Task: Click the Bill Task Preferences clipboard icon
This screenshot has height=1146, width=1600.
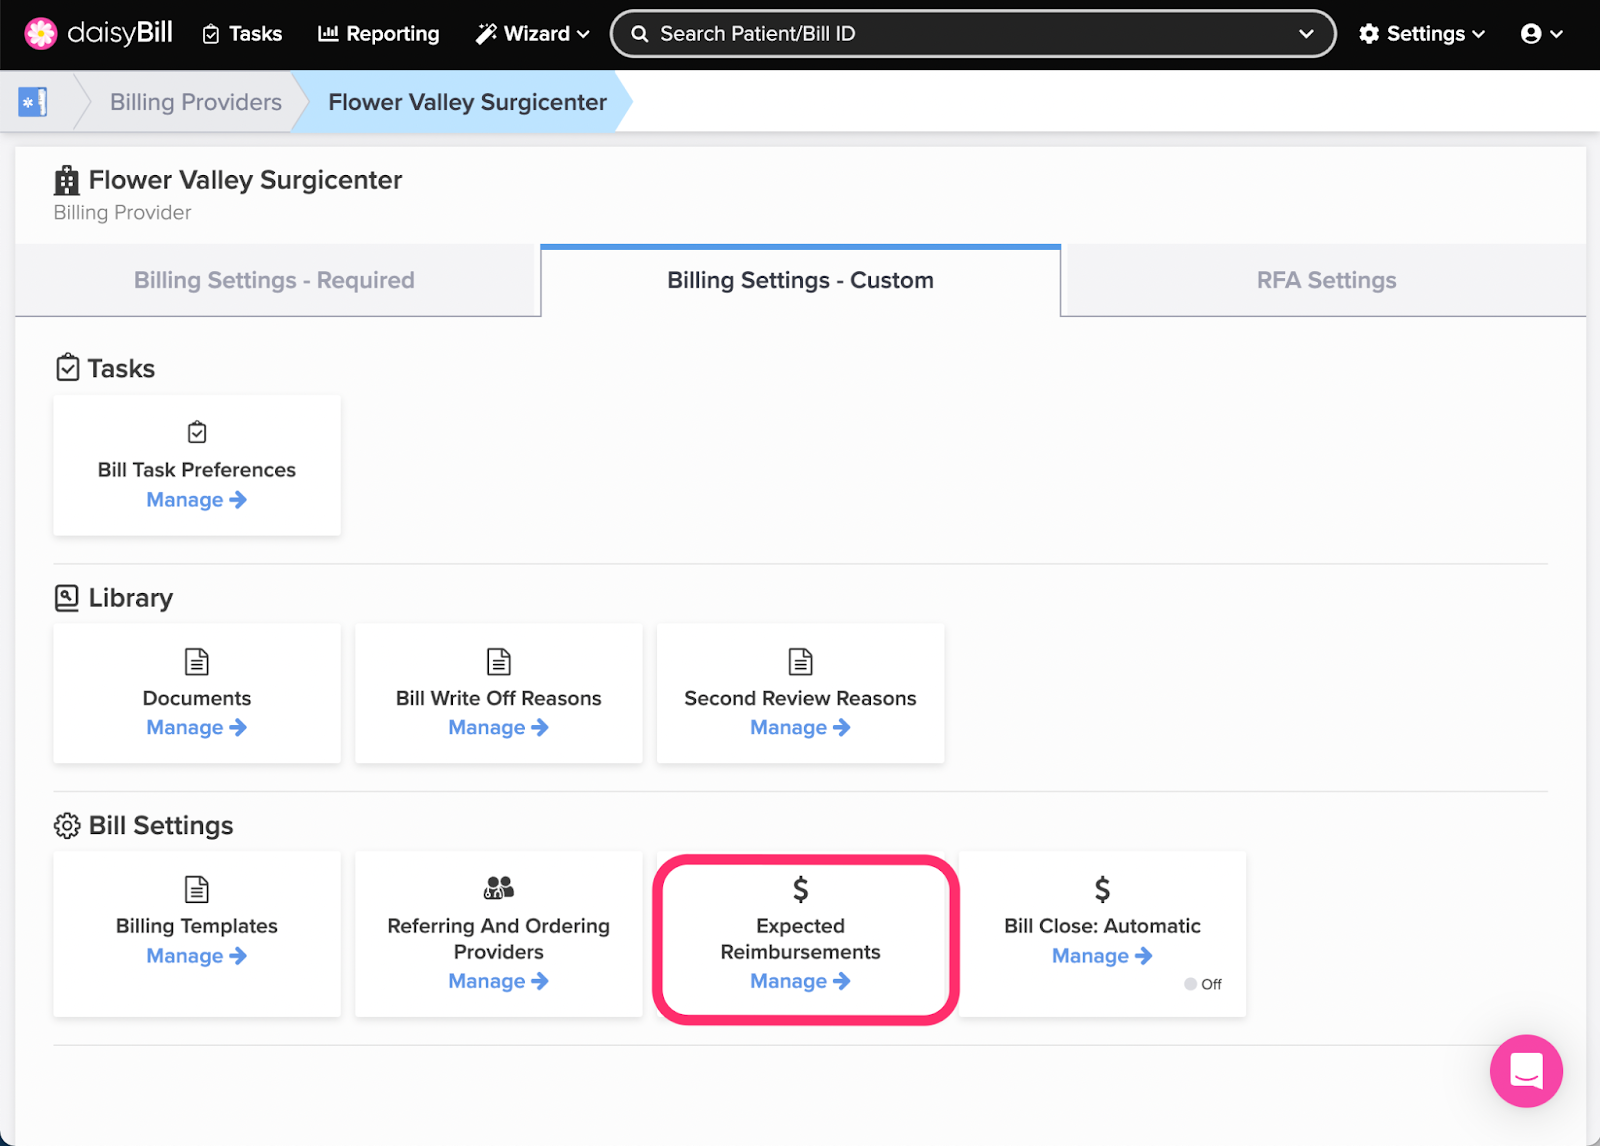Action: [197, 432]
